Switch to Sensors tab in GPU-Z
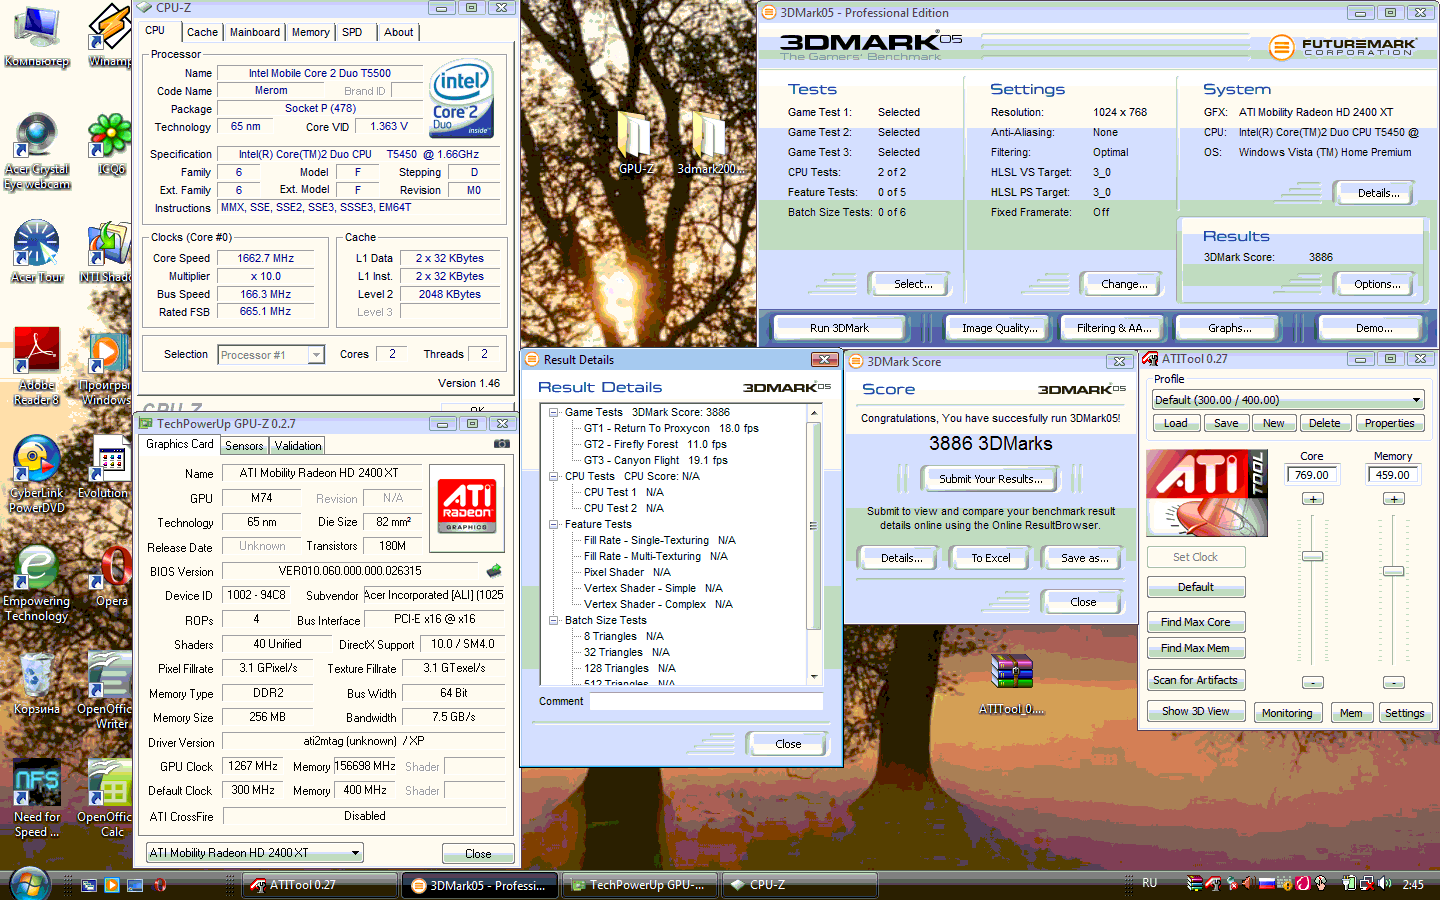Viewport: 1440px width, 900px height. pos(244,446)
